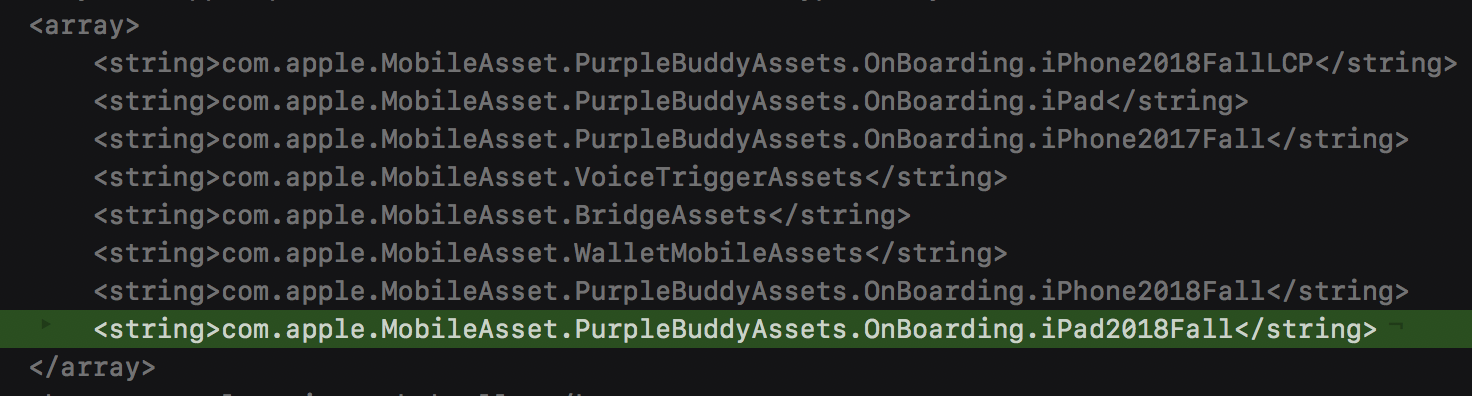This screenshot has height=396, width=1472.
Task: Click the small arrow marker beside highlighted line
Action: 43,324
